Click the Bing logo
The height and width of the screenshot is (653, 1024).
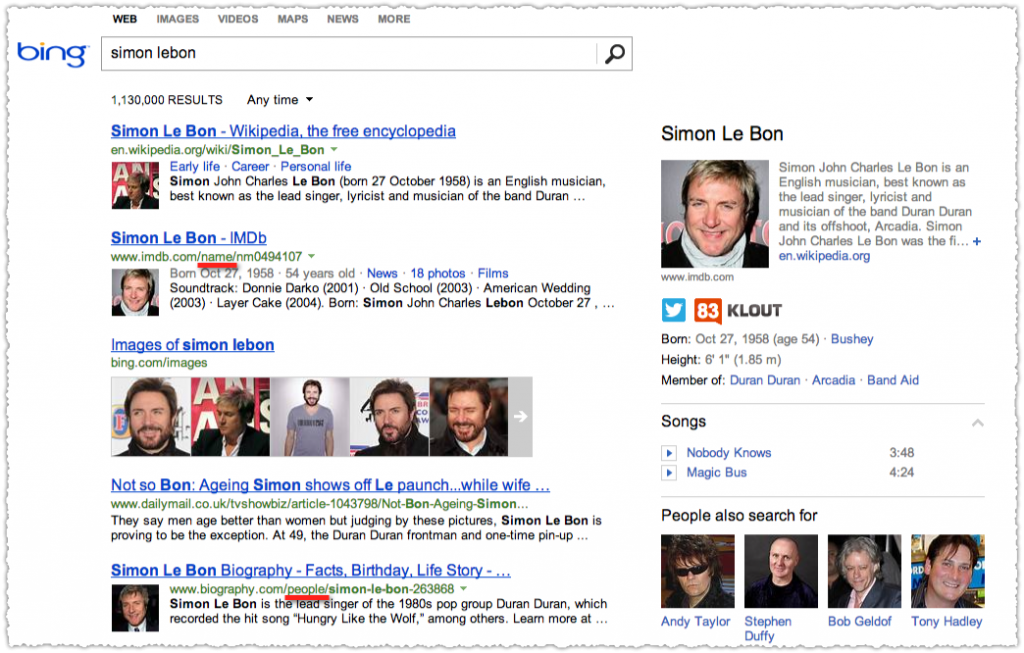(x=52, y=54)
